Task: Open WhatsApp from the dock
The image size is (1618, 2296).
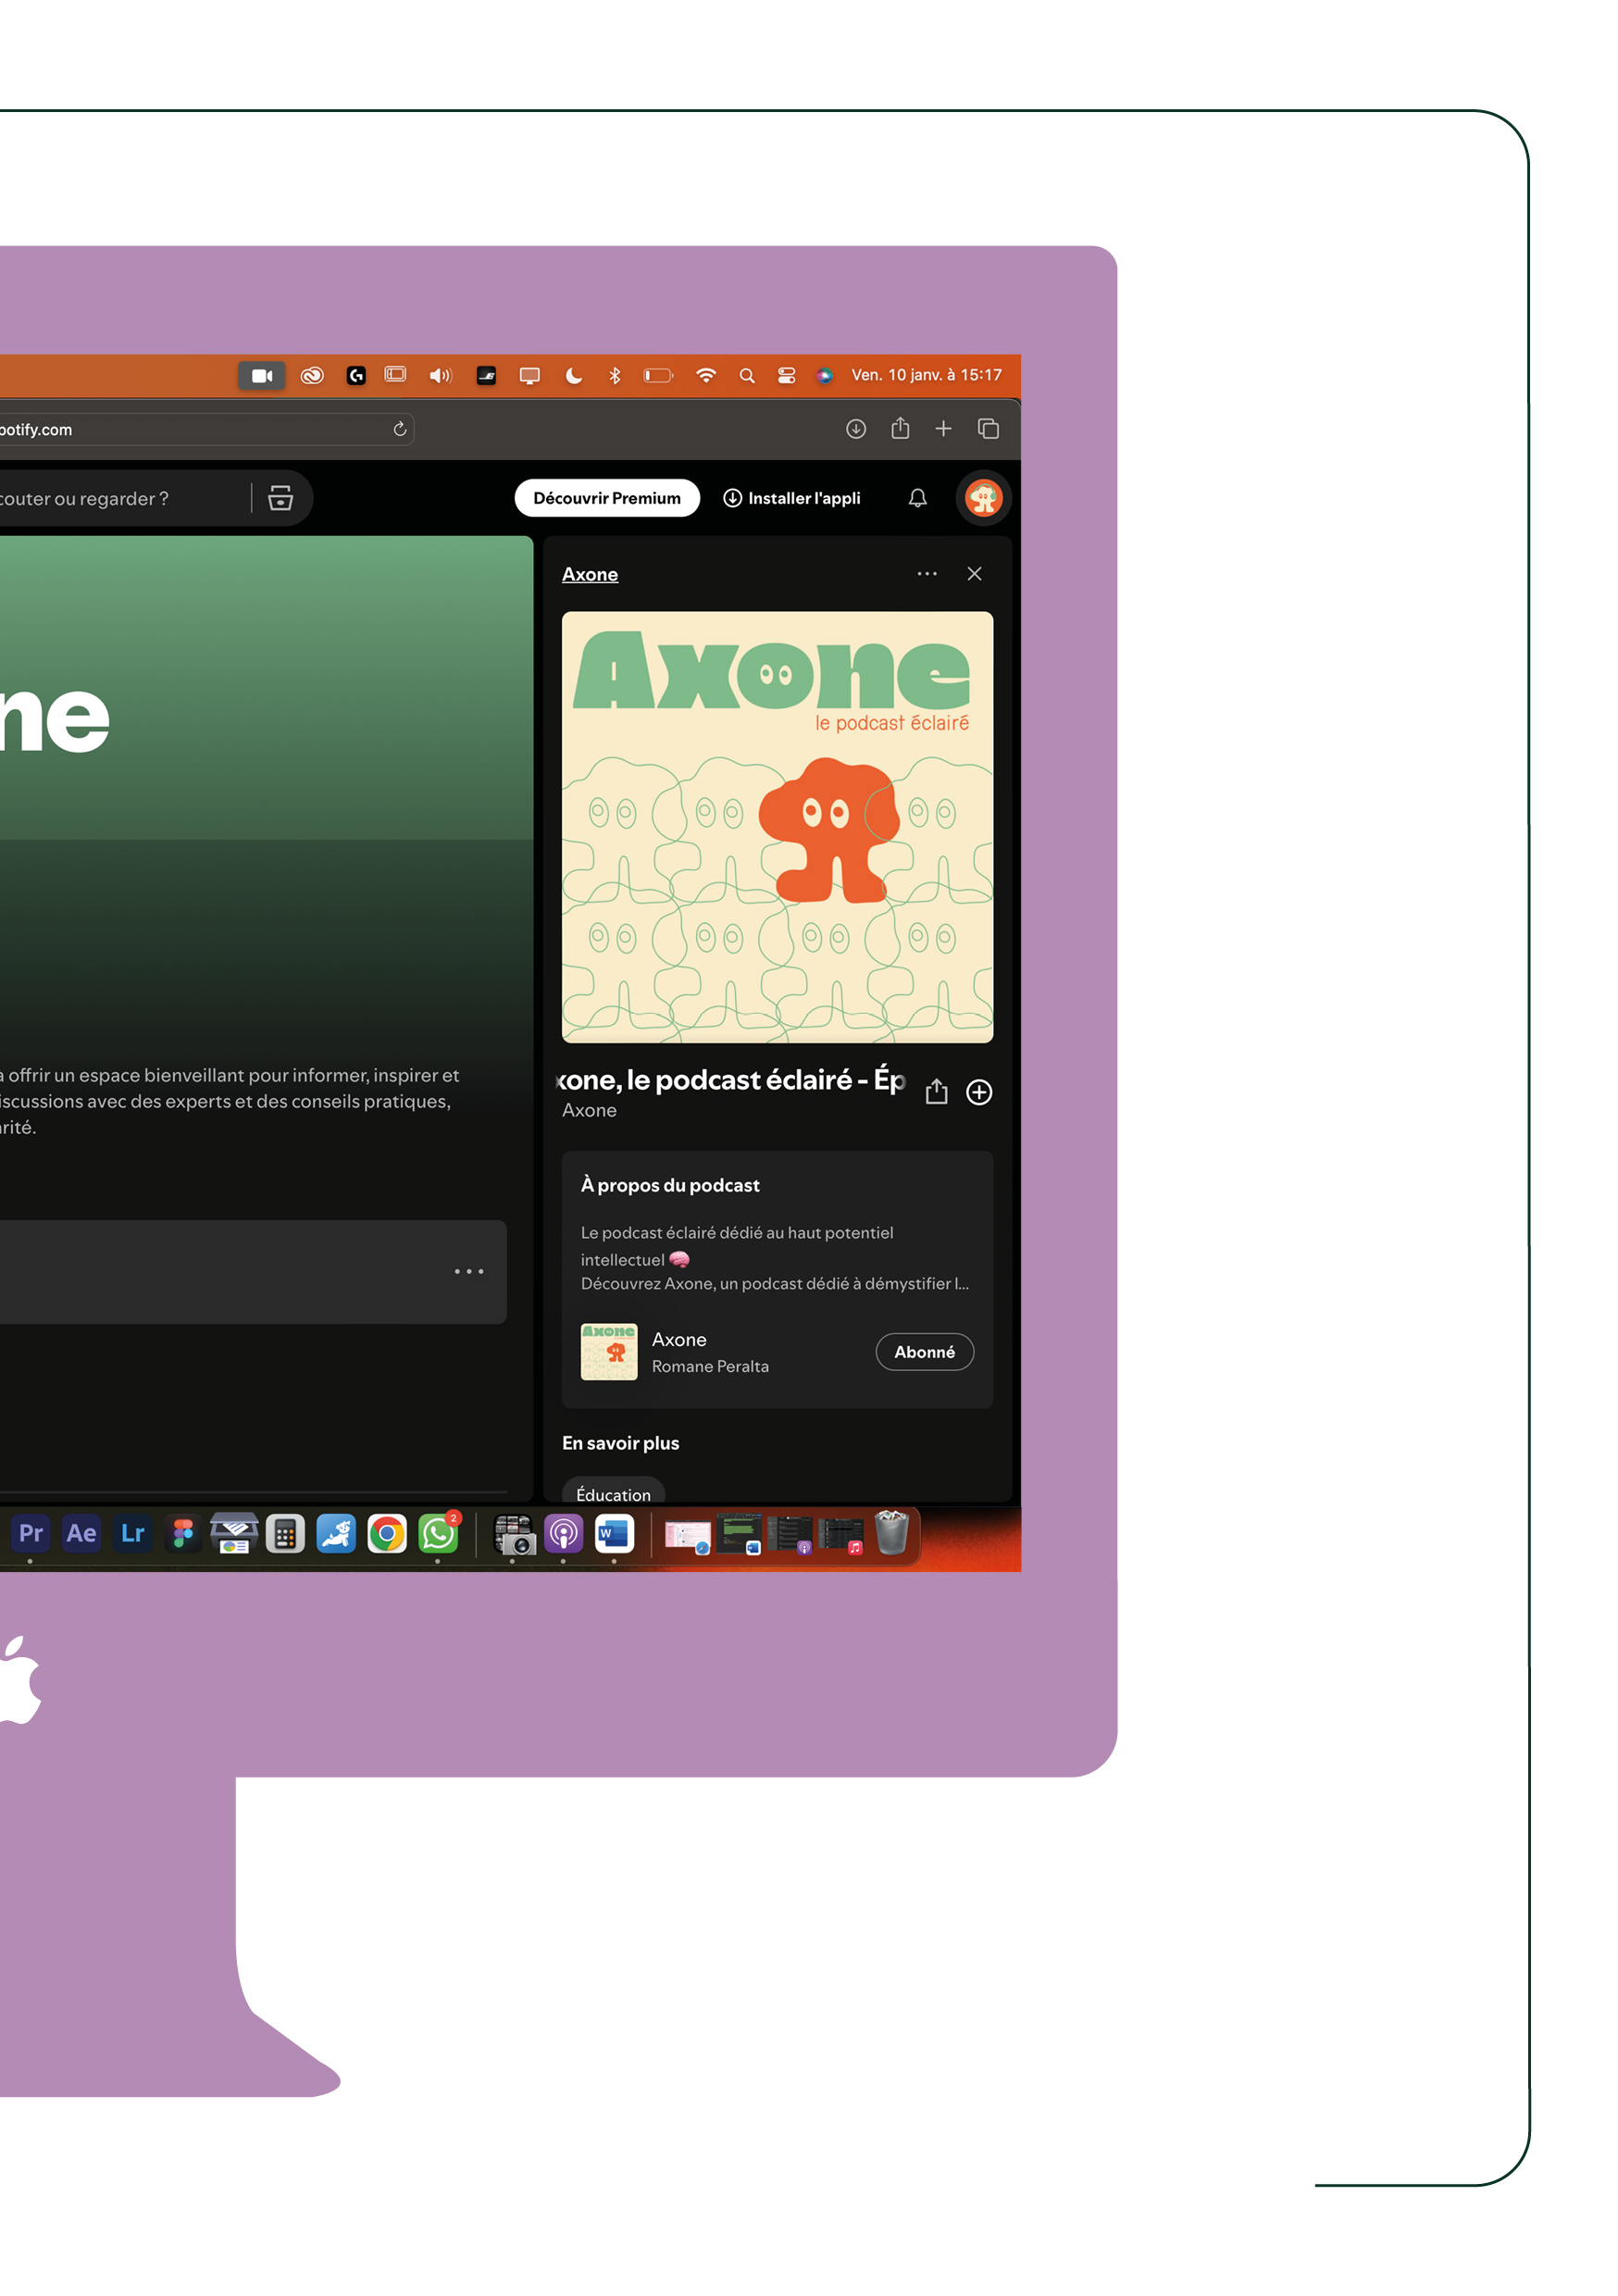Action: 438,1534
